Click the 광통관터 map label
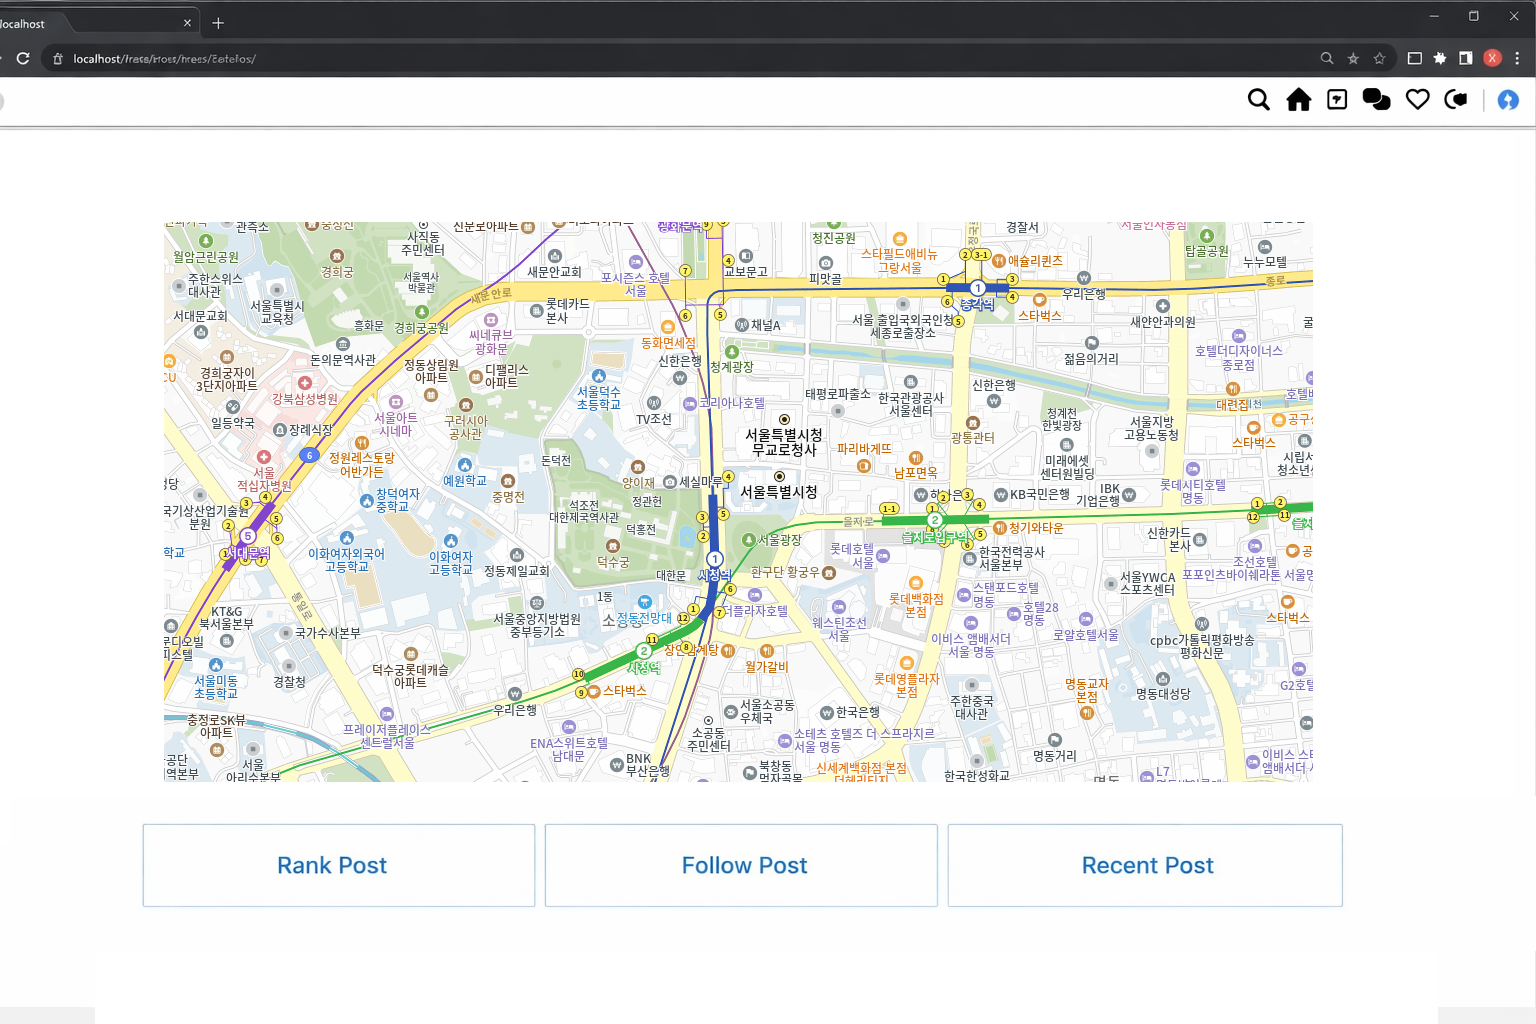The height and width of the screenshot is (1024, 1536). coord(973,438)
